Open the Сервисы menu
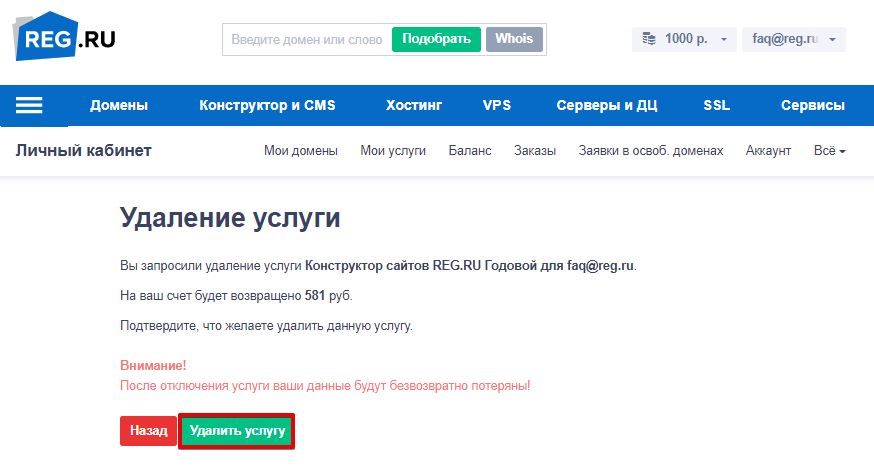This screenshot has width=874, height=475. click(x=813, y=105)
